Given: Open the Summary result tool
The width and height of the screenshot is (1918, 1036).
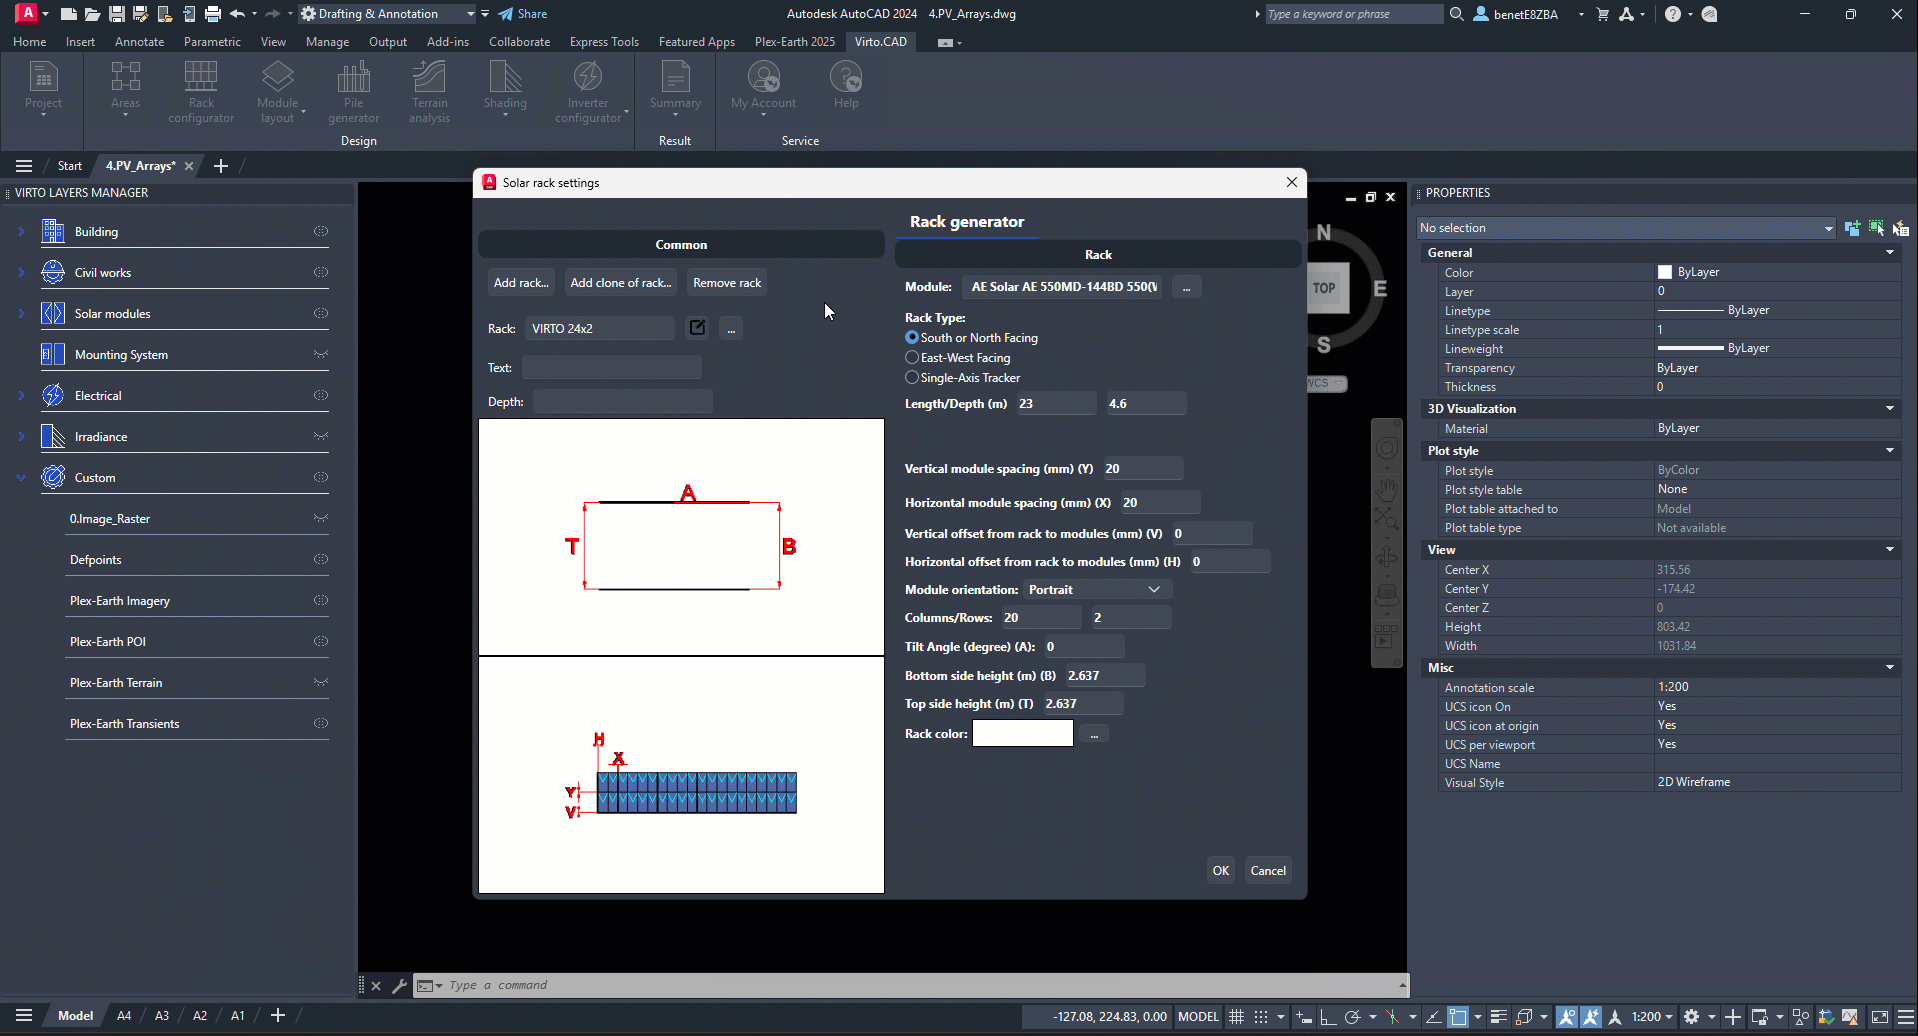Looking at the screenshot, I should 675,88.
